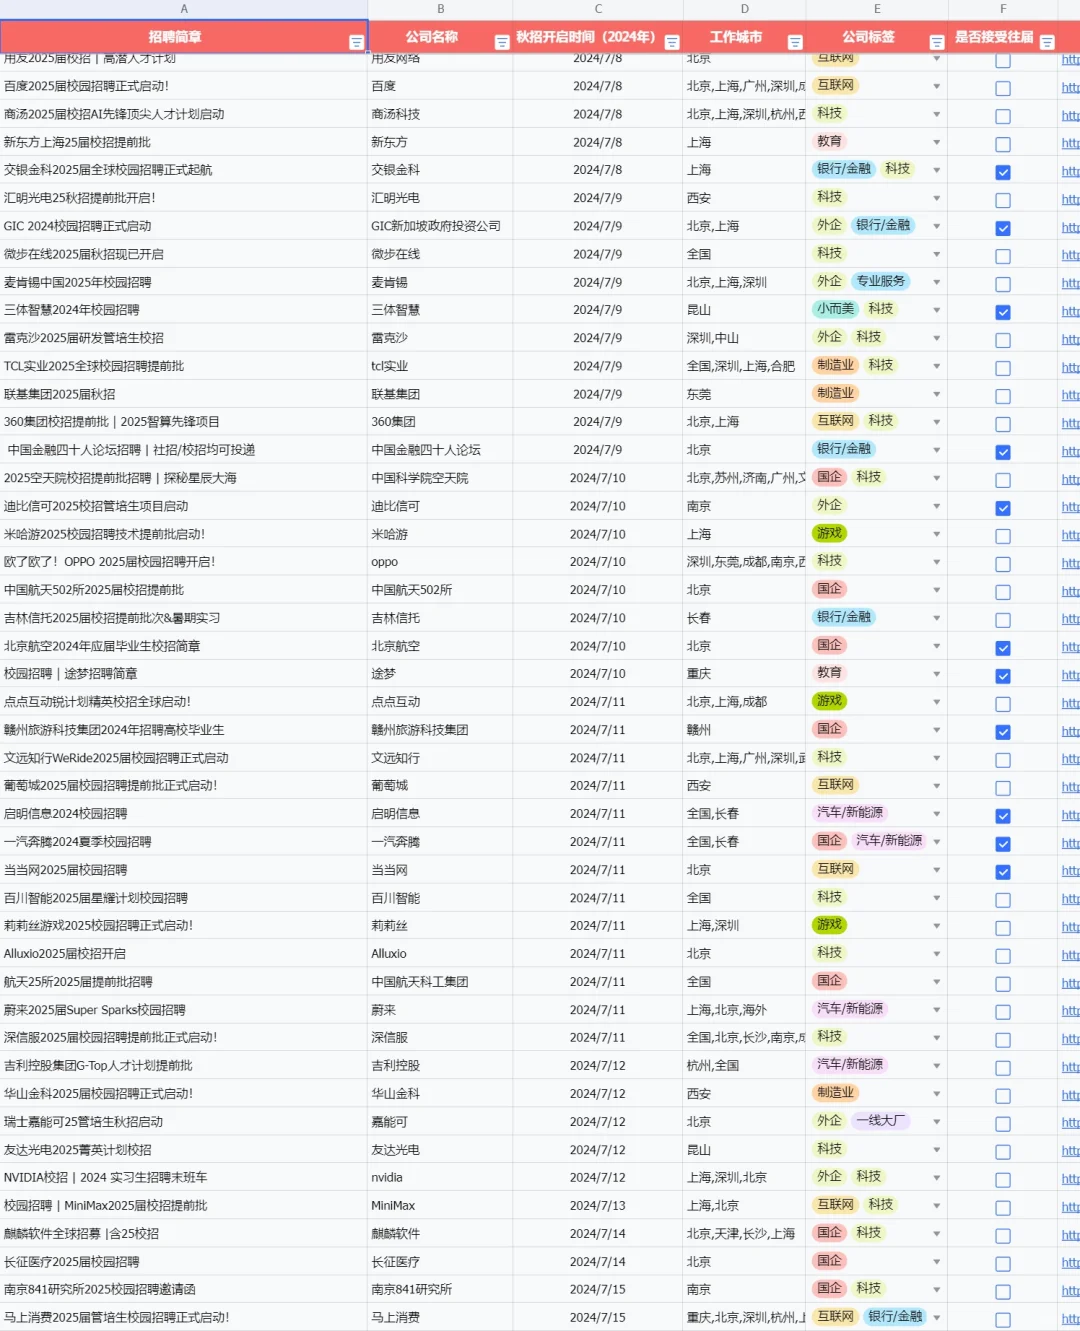Image resolution: width=1080 pixels, height=1331 pixels.
Task: Select company cell 中国航天502所
Action: [440, 590]
